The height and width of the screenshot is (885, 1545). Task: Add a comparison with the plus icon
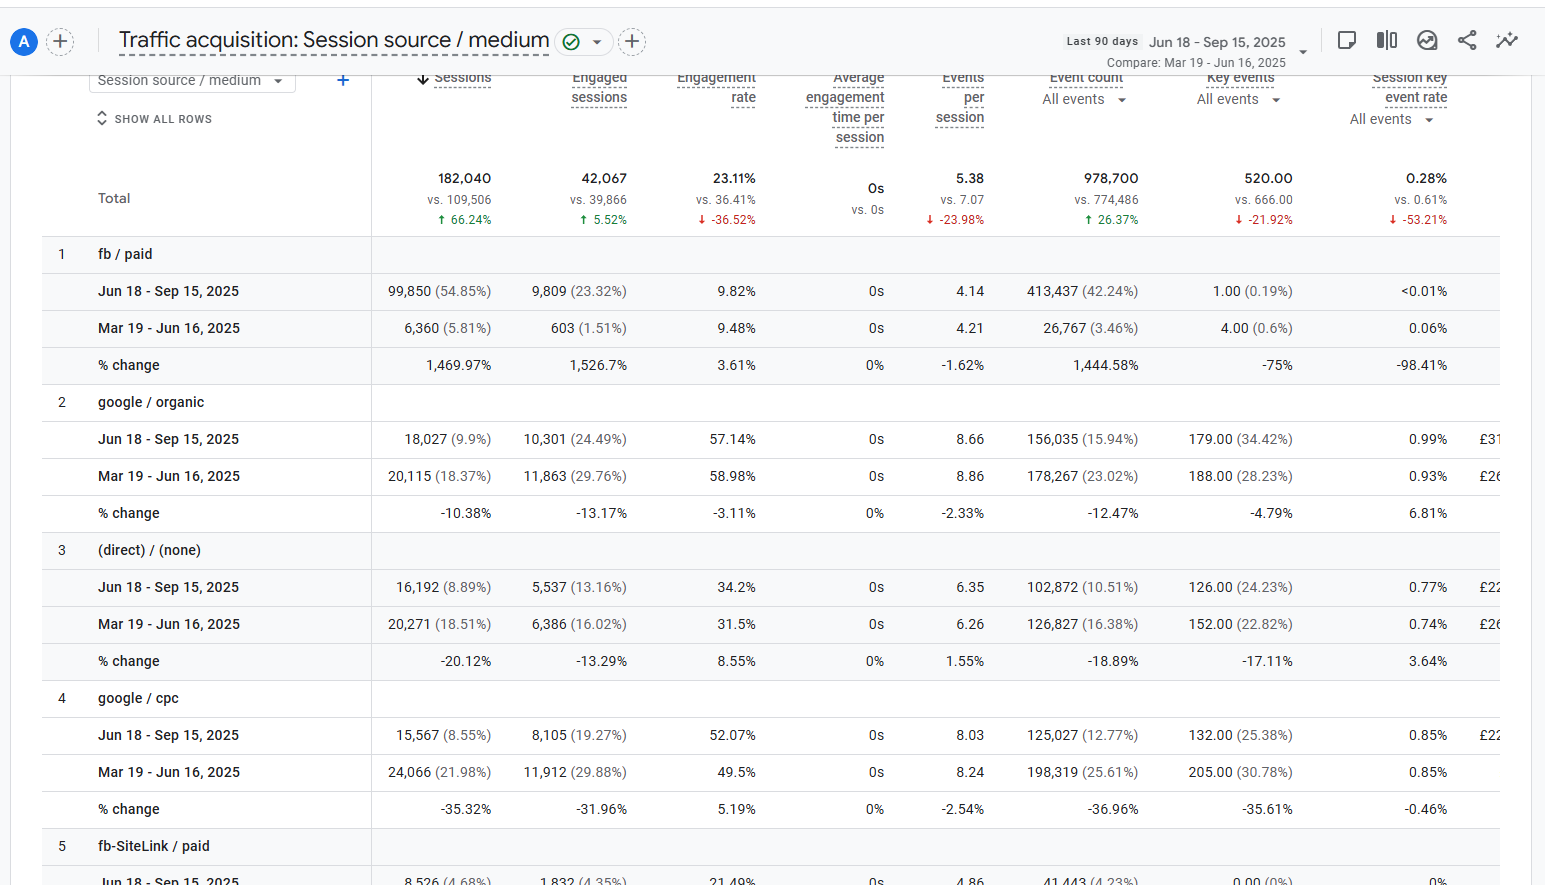point(60,42)
